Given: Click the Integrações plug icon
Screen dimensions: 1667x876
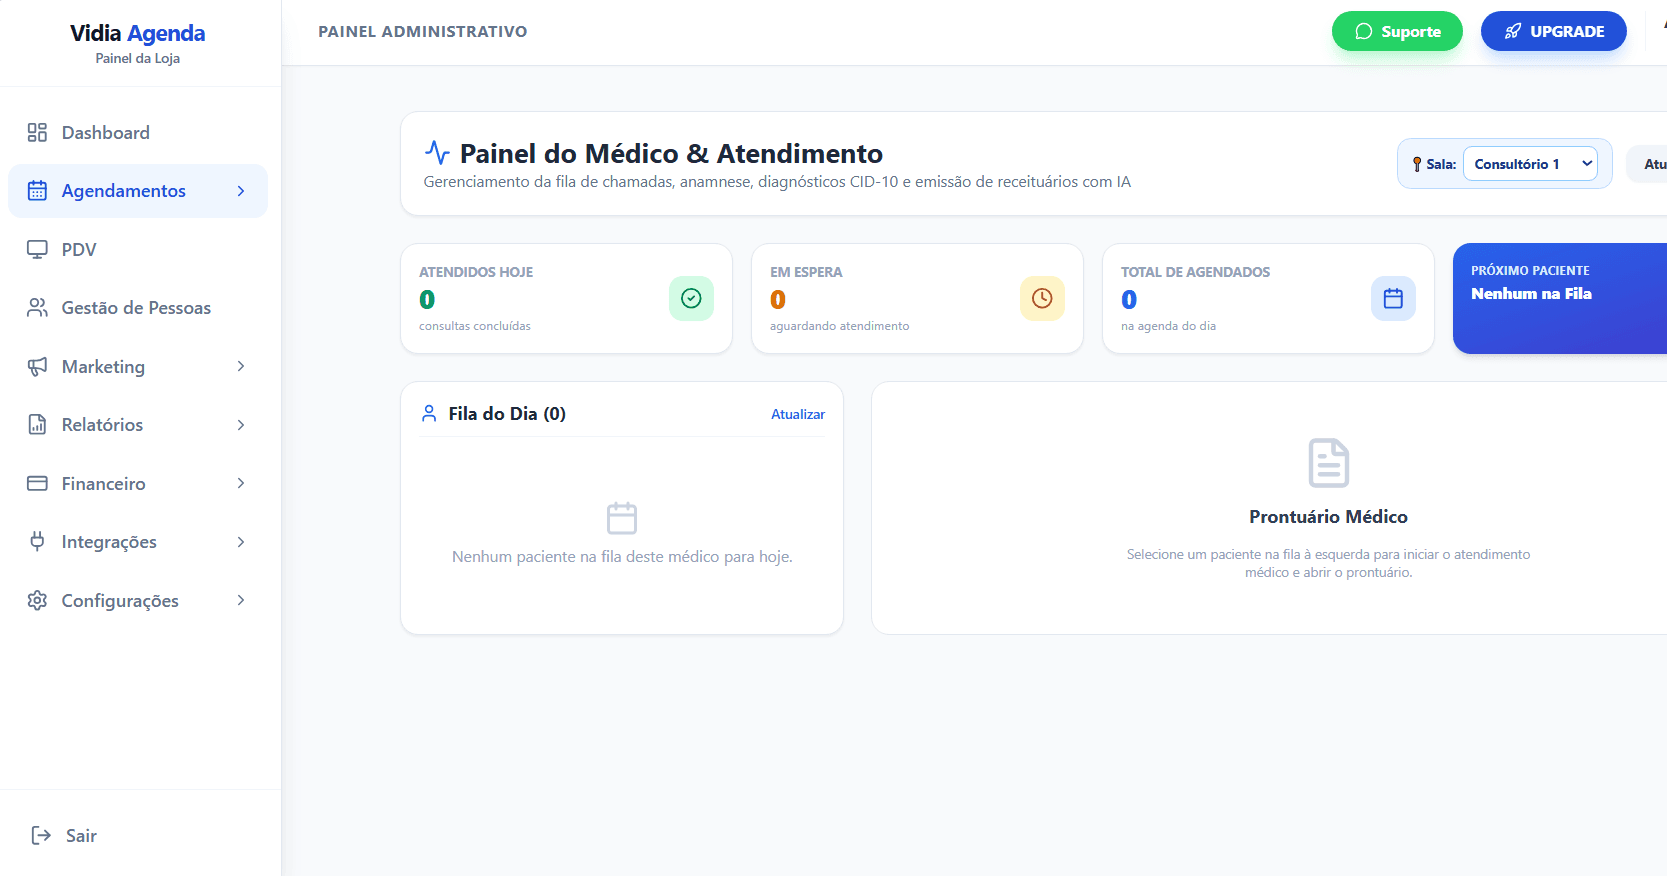Looking at the screenshot, I should [37, 542].
